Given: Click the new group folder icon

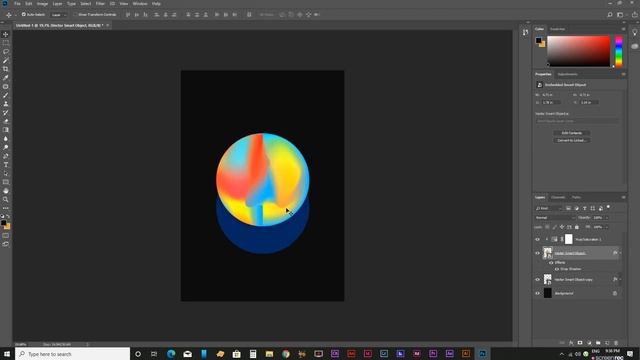Looking at the screenshot, I should [x=598, y=343].
